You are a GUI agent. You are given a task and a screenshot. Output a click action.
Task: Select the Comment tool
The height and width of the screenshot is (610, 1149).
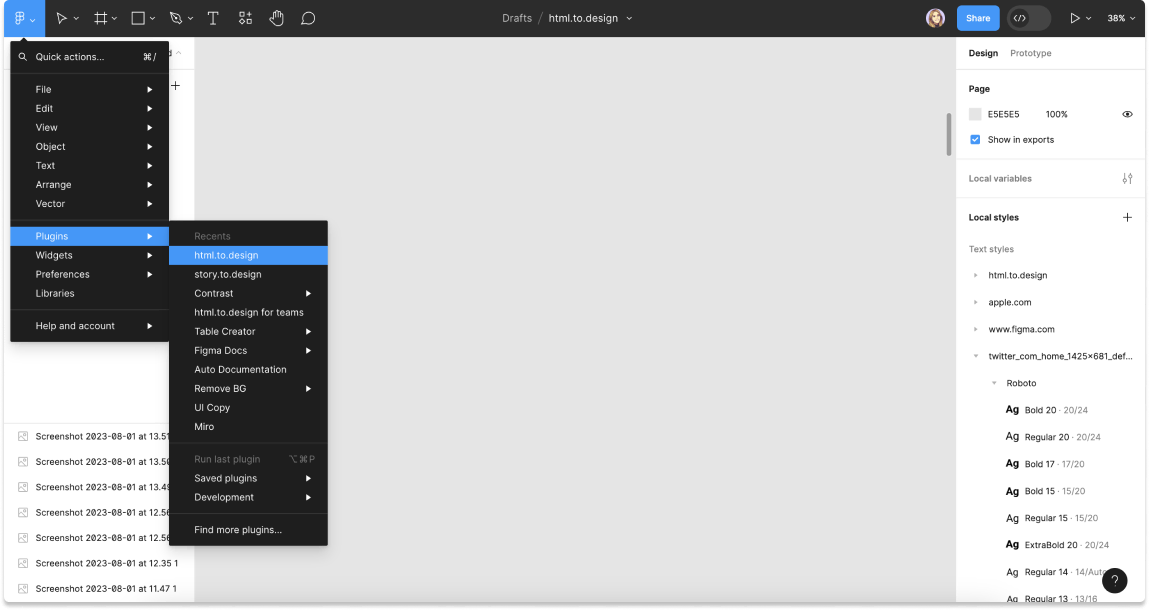click(x=308, y=18)
